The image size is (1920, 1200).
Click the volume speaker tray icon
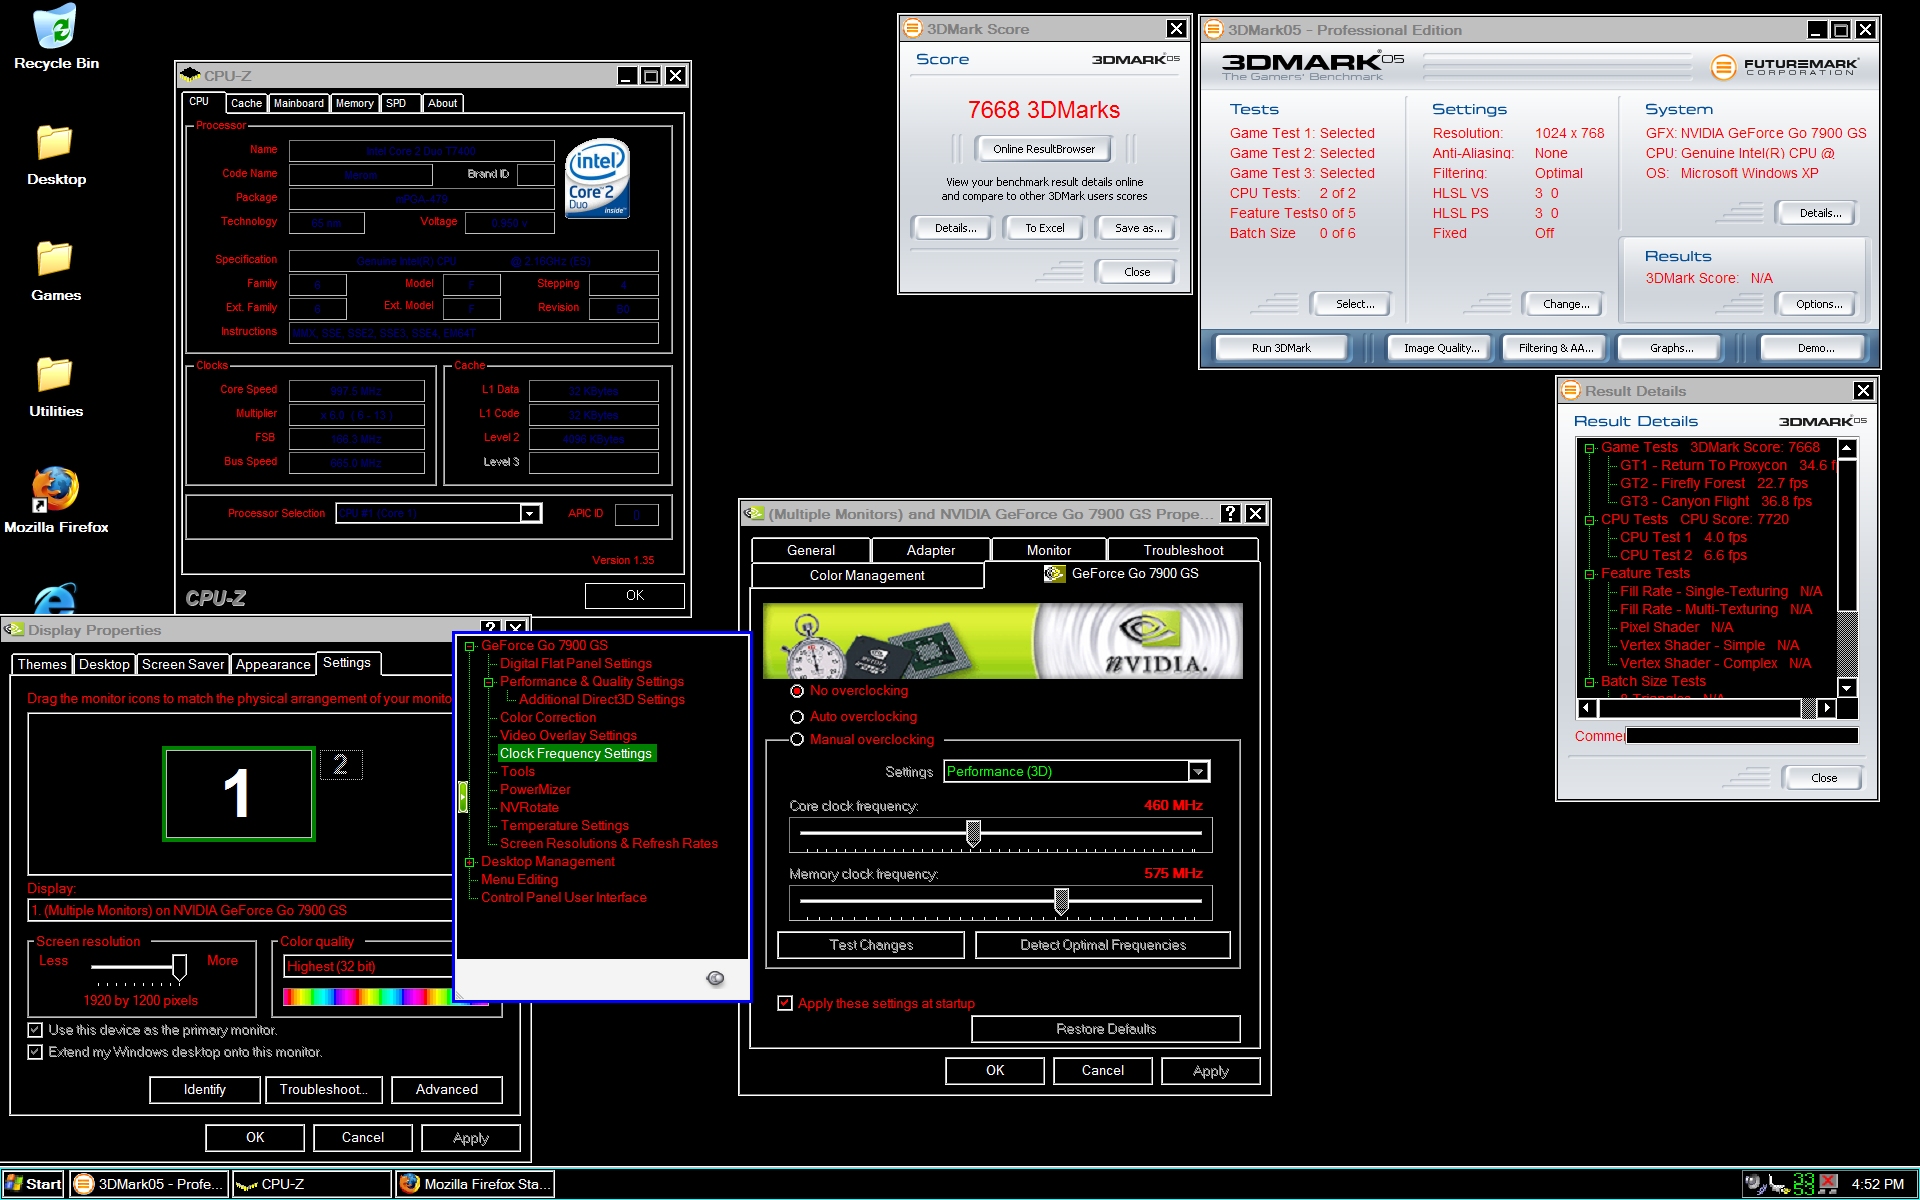1754,1184
